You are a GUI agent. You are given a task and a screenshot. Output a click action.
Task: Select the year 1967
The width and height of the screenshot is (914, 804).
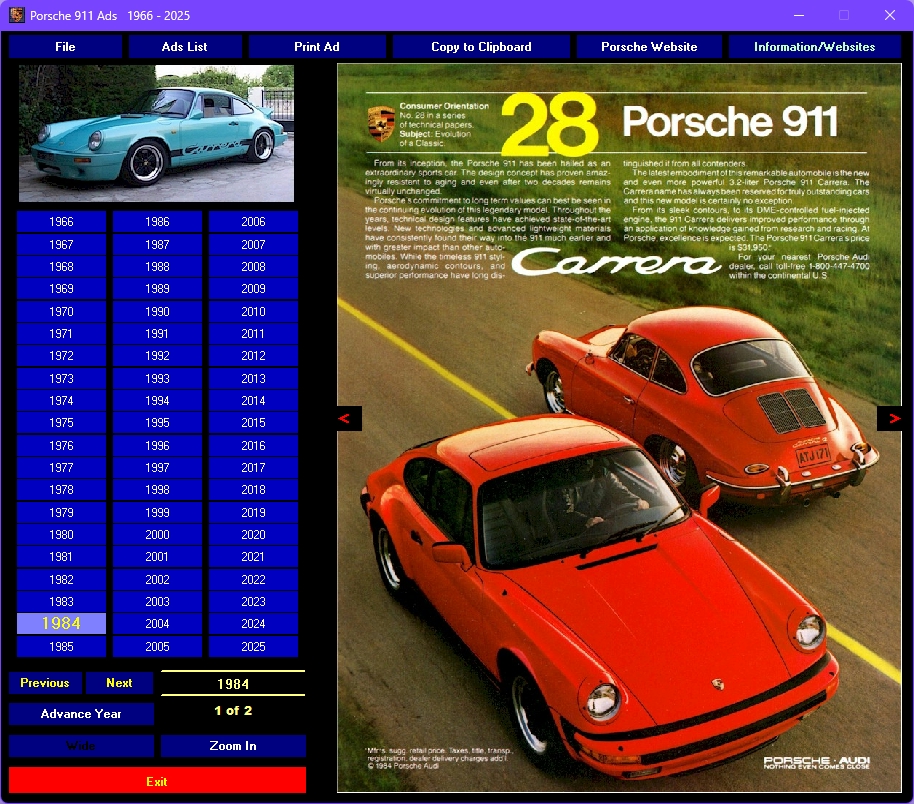(61, 244)
